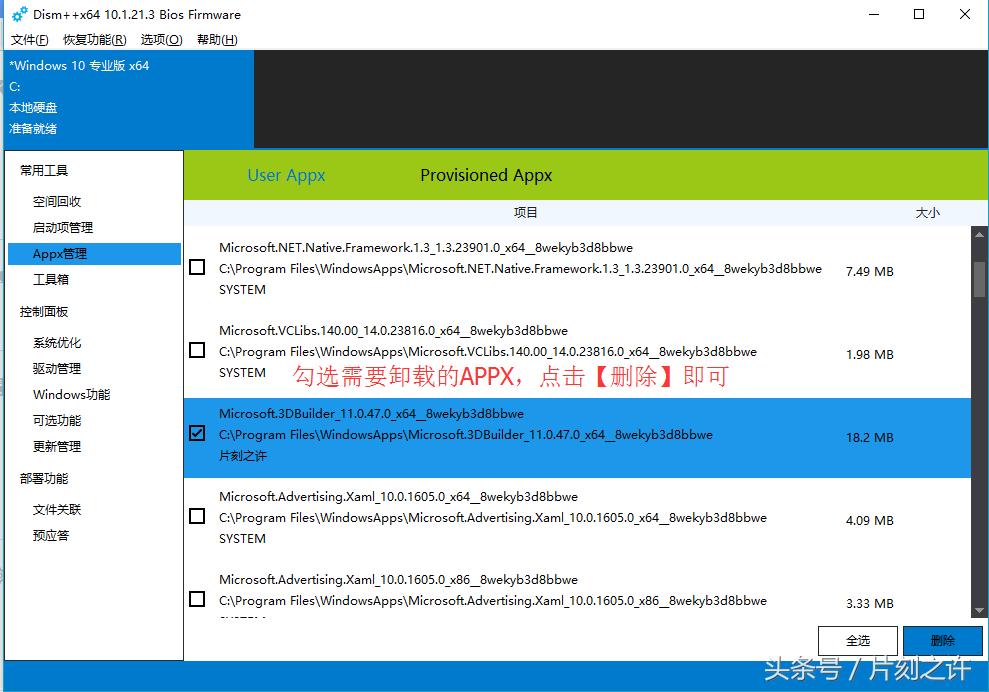Open 启动项管理 in the sidebar
Screen dimensions: 989x692
[62, 227]
